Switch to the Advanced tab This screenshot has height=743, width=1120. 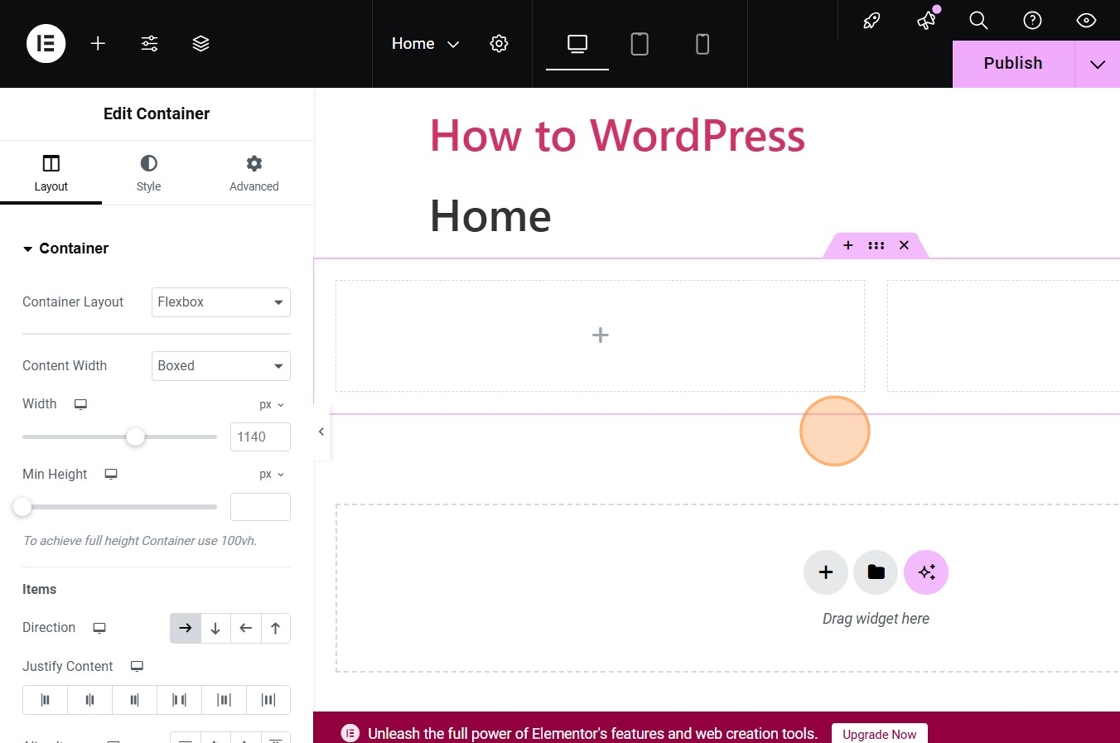[254, 174]
